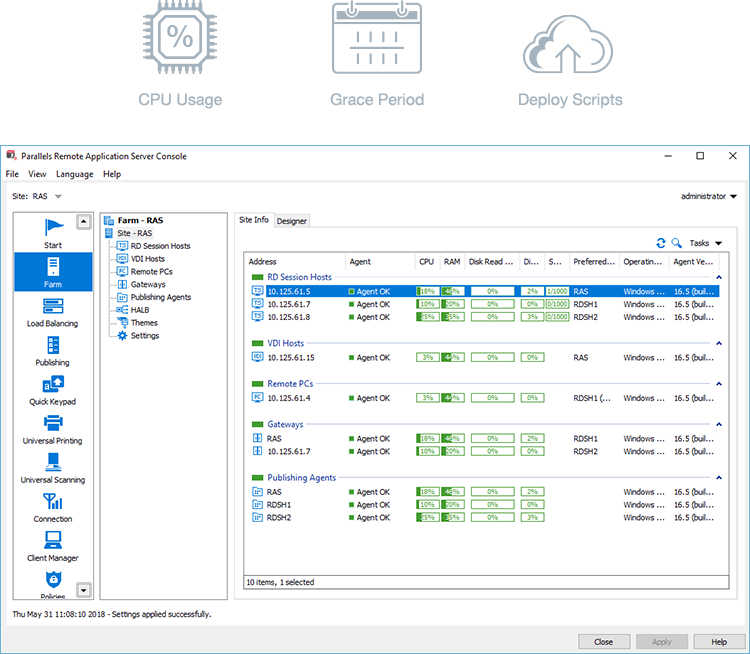This screenshot has width=750, height=654.
Task: Click the search magnifier icon
Action: [x=676, y=243]
